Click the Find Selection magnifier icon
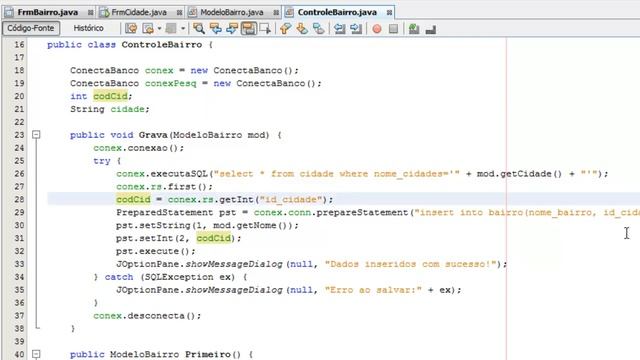The width and height of the screenshot is (640, 360). pos(199,28)
